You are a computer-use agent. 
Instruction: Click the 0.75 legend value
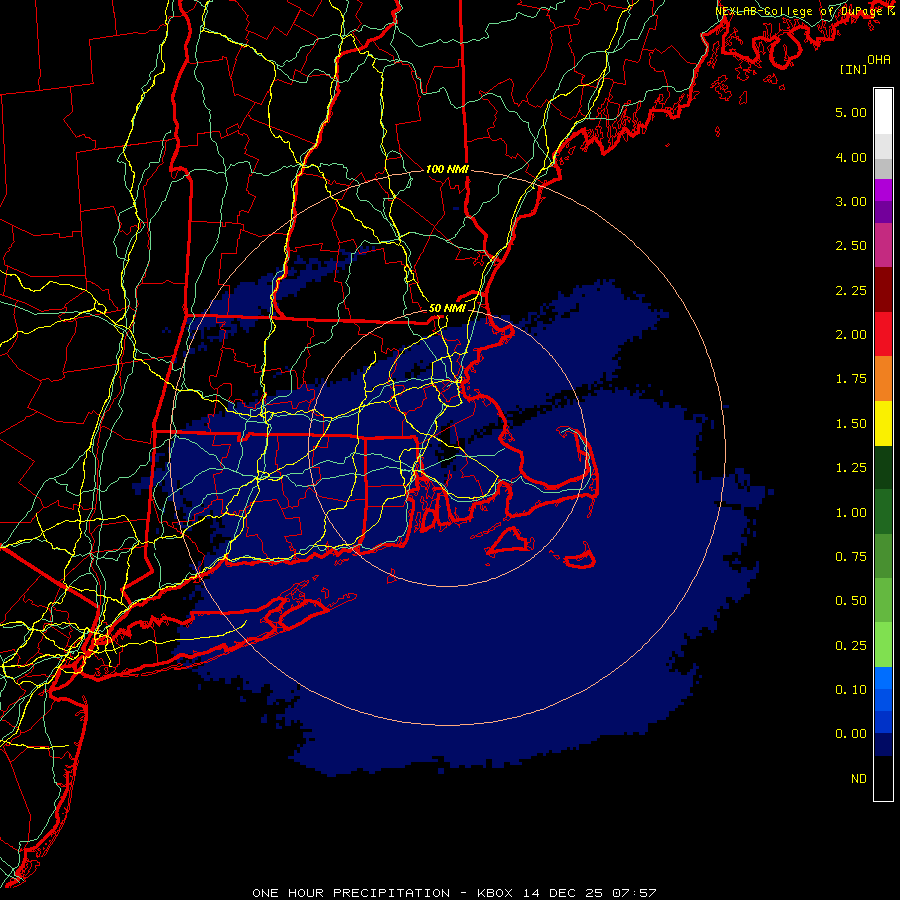click(x=851, y=557)
